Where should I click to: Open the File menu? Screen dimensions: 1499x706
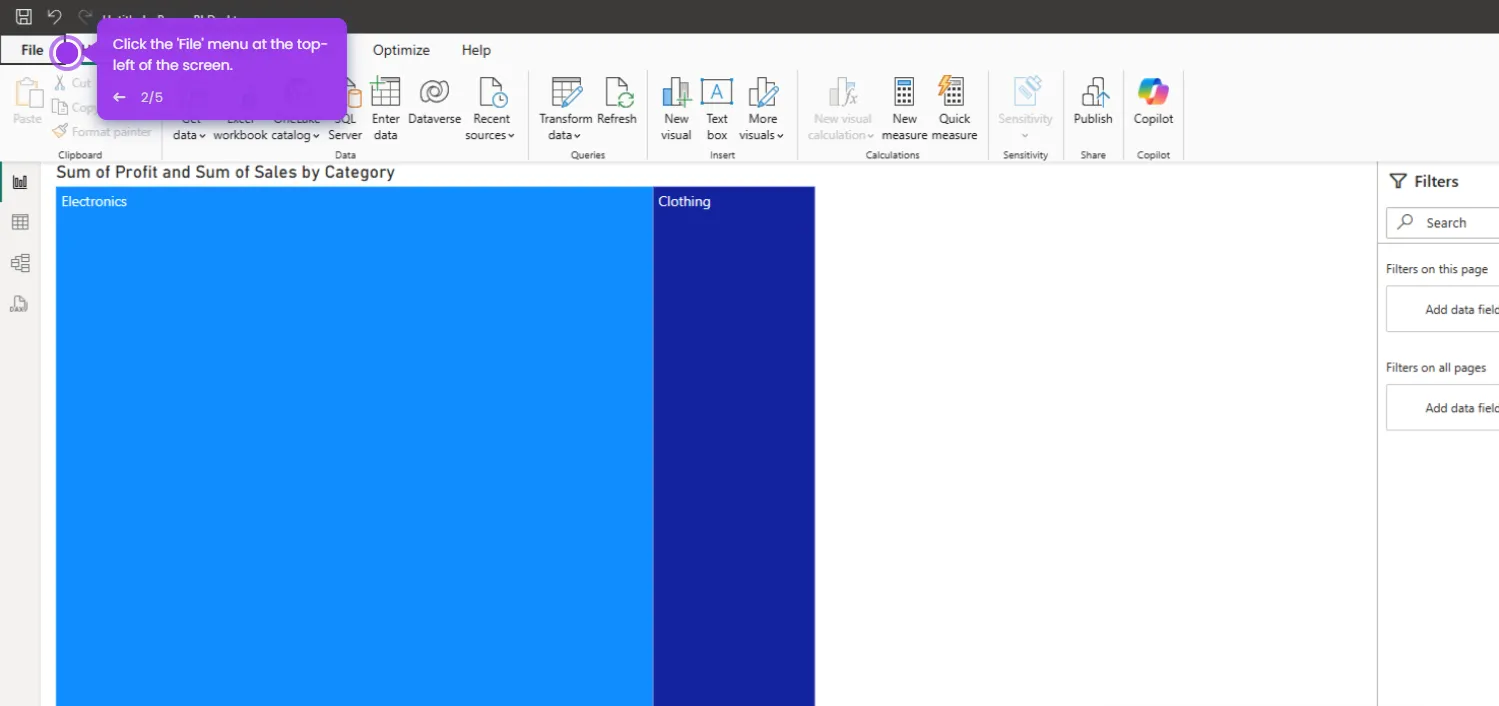point(32,50)
